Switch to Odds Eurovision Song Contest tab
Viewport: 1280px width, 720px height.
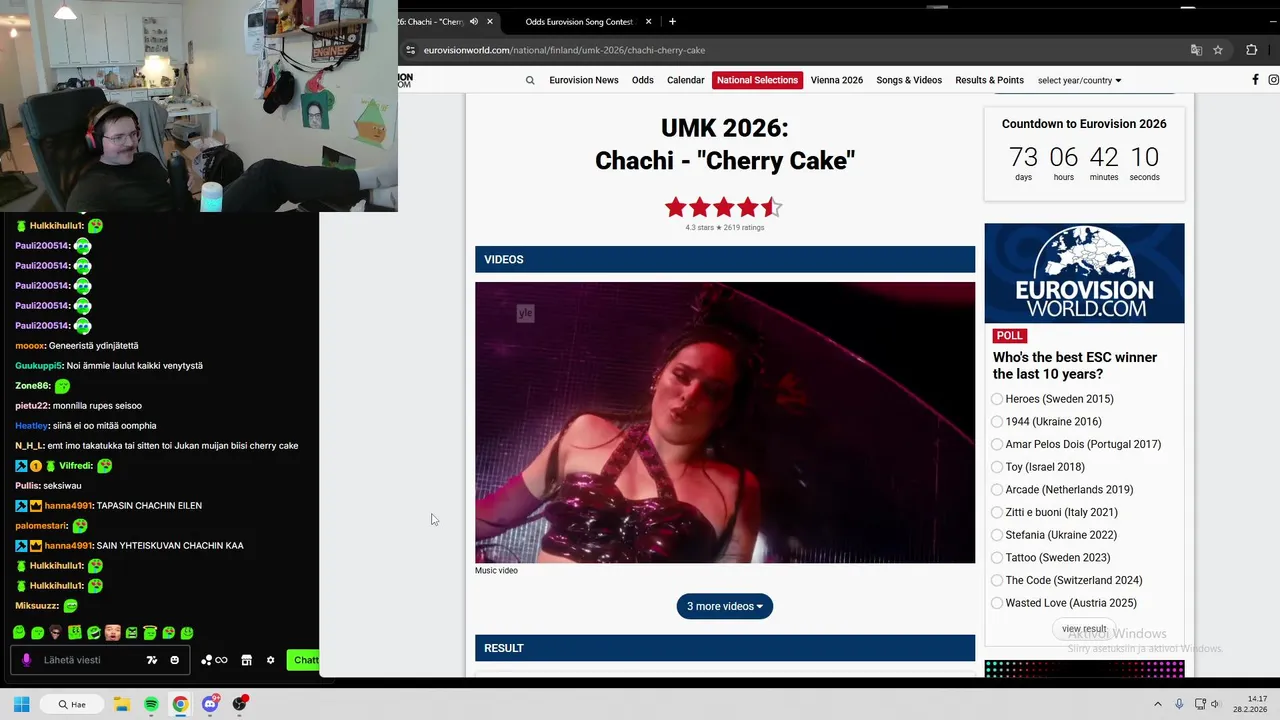[x=580, y=21]
